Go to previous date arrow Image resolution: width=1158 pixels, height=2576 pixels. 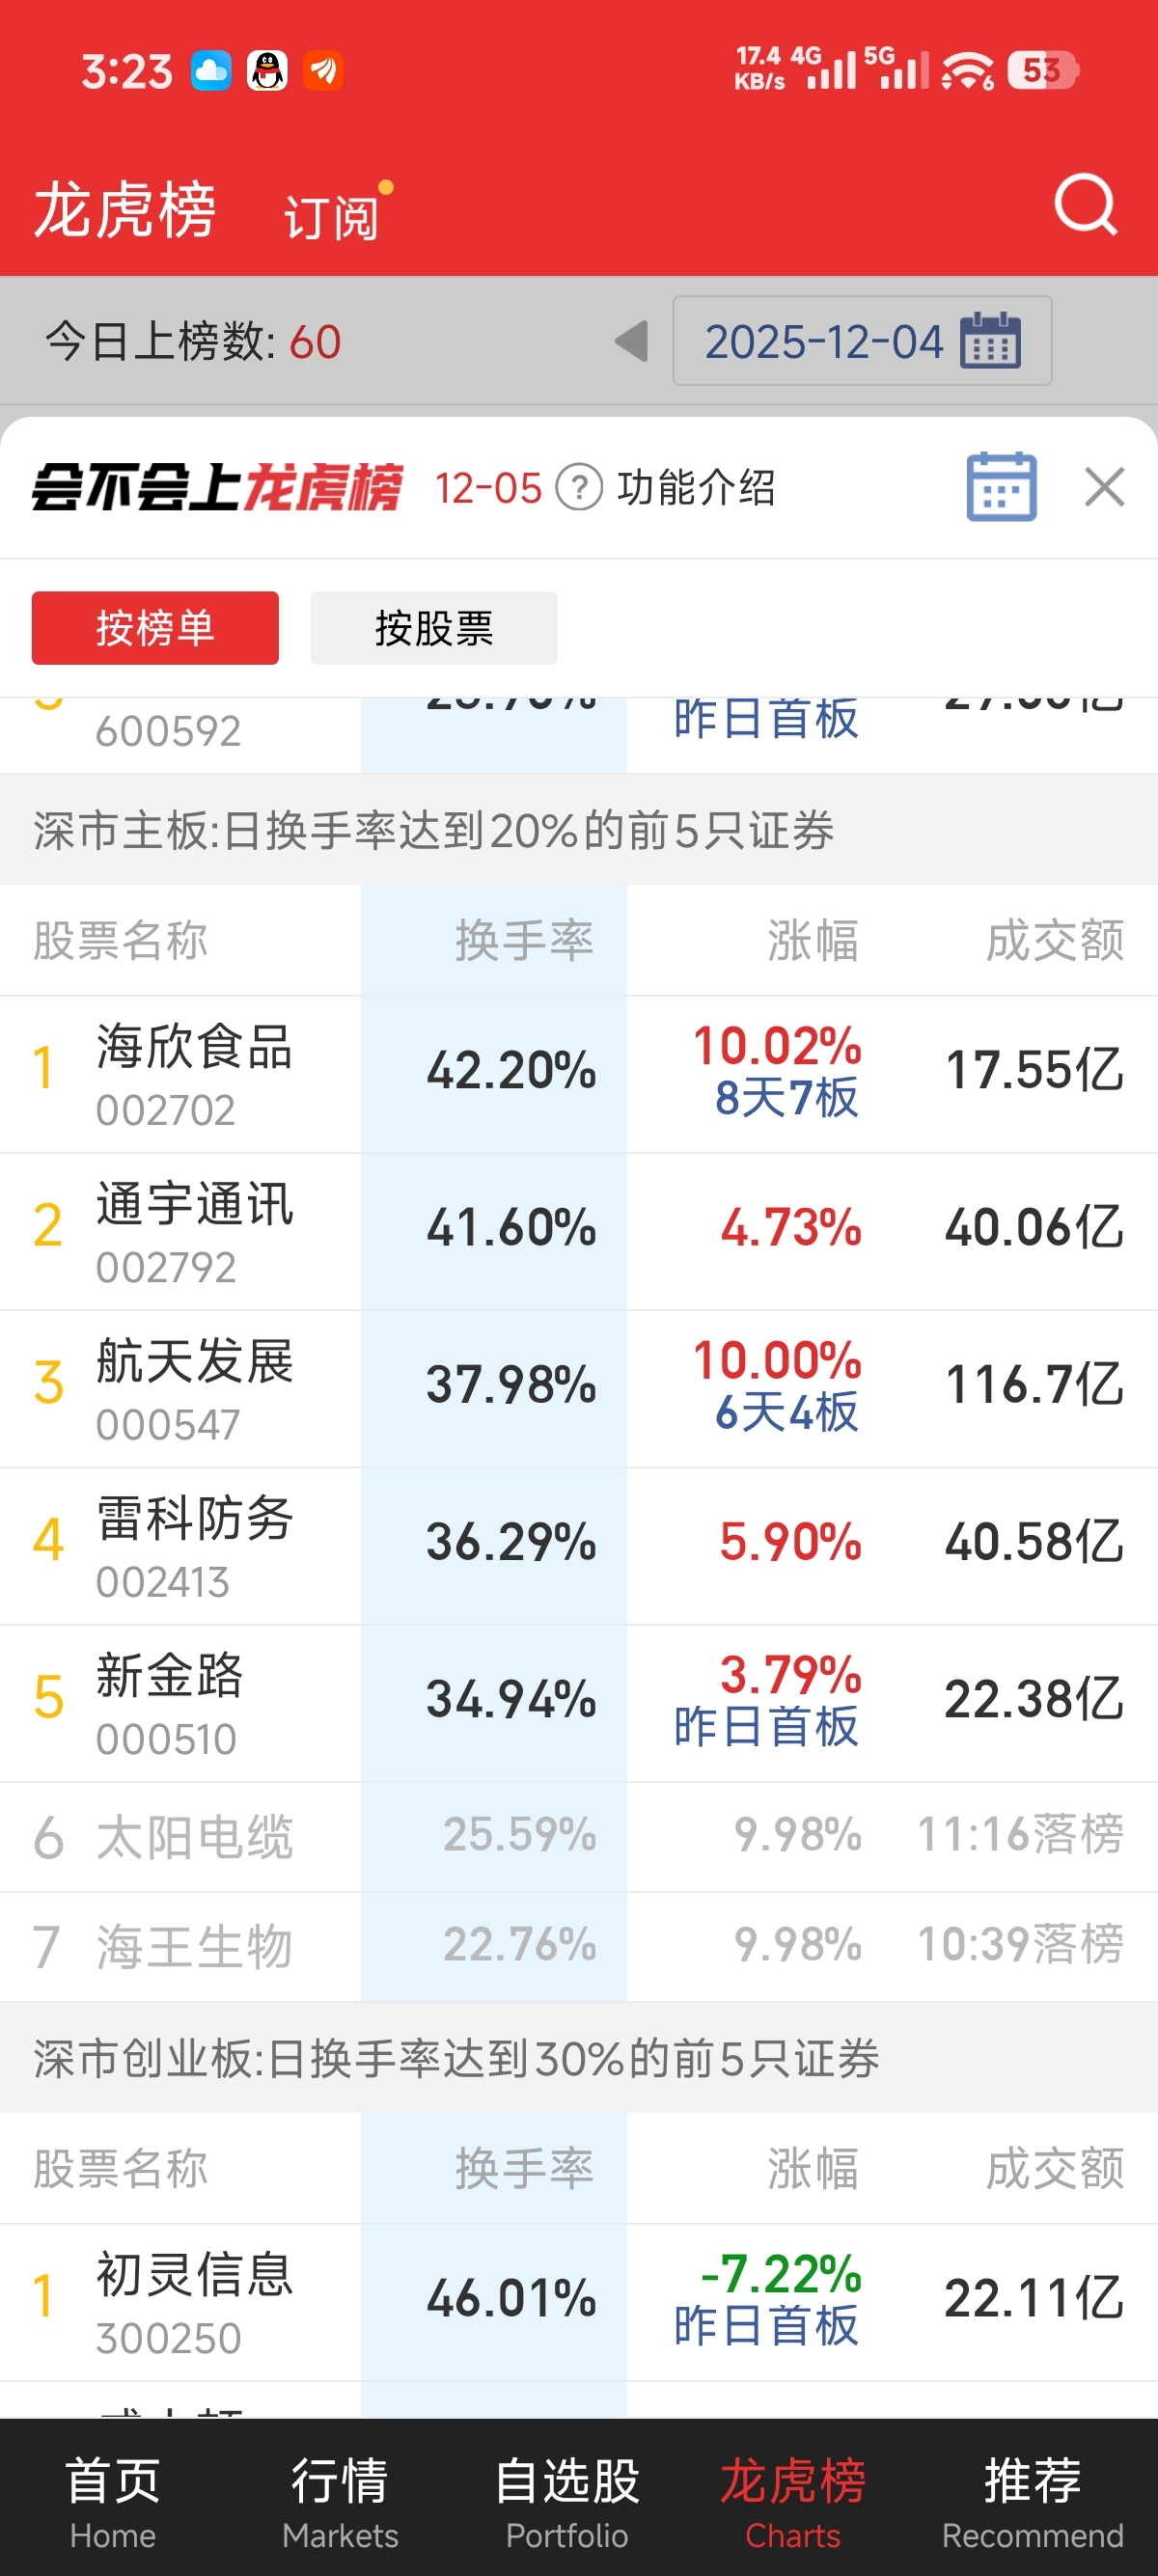coord(631,341)
